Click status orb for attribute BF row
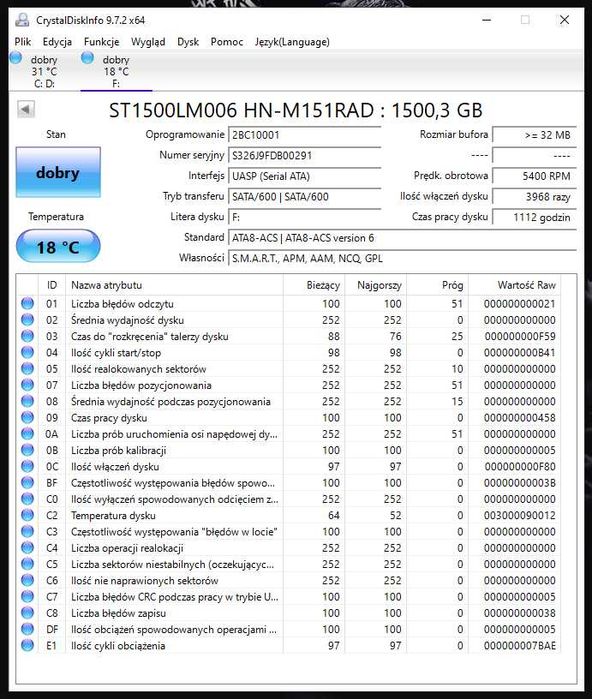 point(28,482)
